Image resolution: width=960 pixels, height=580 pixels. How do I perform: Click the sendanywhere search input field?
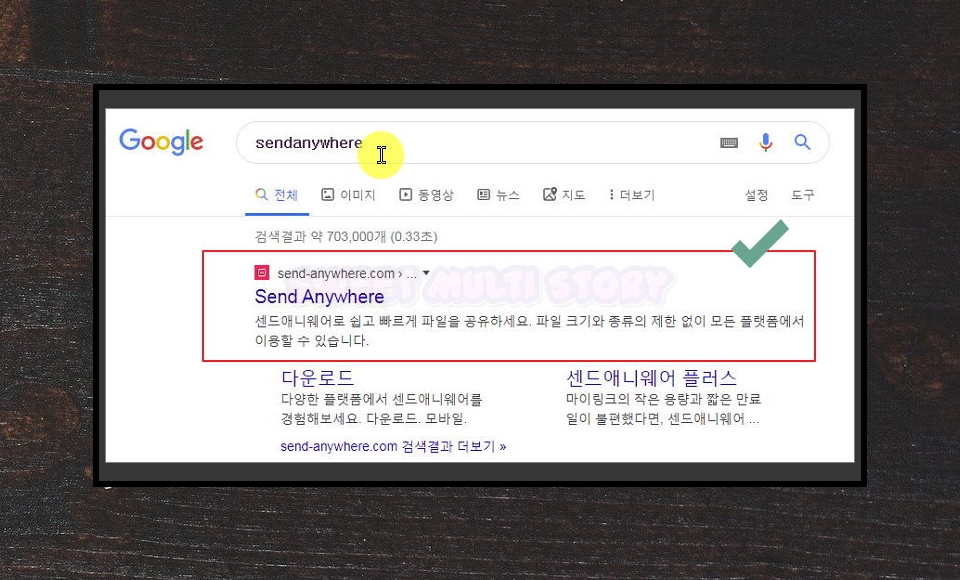pyautogui.click(x=532, y=143)
